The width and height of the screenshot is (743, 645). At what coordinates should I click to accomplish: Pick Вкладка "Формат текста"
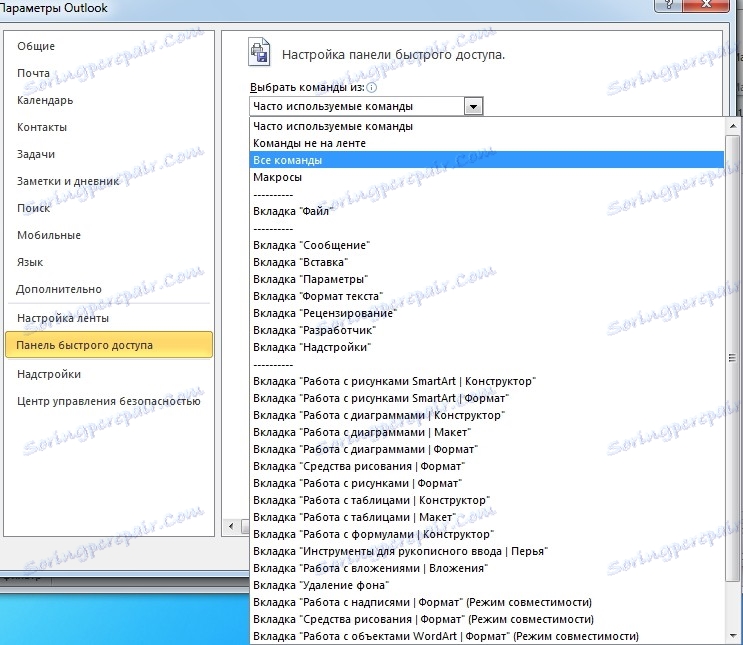coord(487,296)
